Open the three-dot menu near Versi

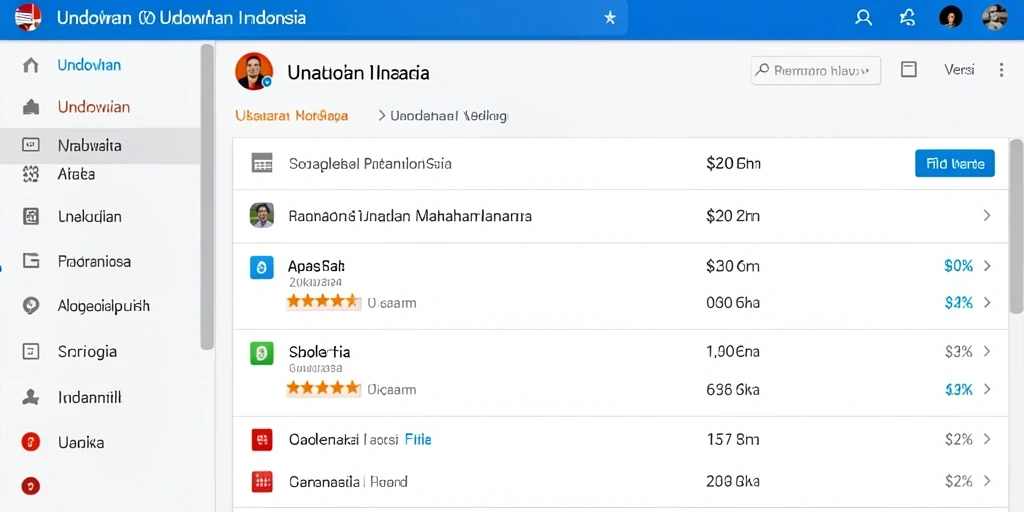(1001, 70)
